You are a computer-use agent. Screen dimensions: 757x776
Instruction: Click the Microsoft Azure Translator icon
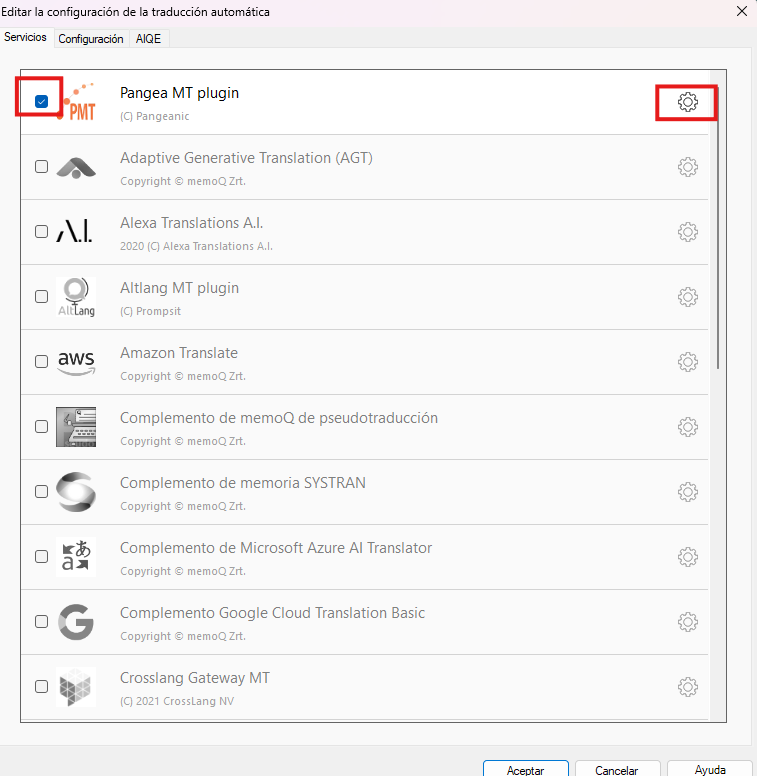coord(76,557)
